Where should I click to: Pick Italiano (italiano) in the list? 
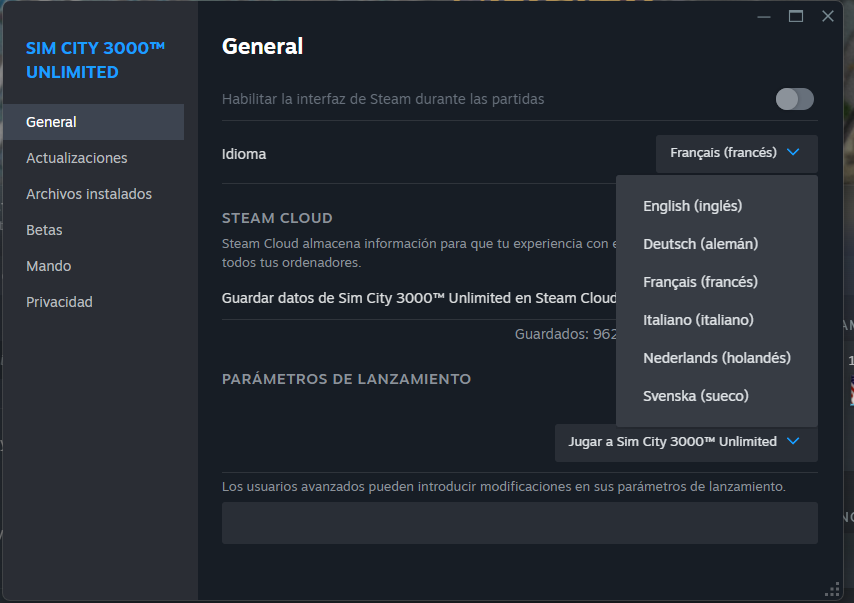(698, 320)
